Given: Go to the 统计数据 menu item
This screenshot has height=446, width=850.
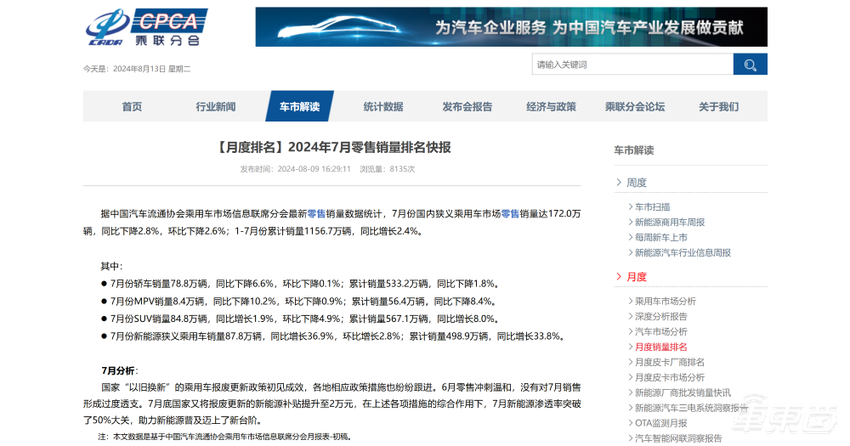Looking at the screenshot, I should click(383, 107).
